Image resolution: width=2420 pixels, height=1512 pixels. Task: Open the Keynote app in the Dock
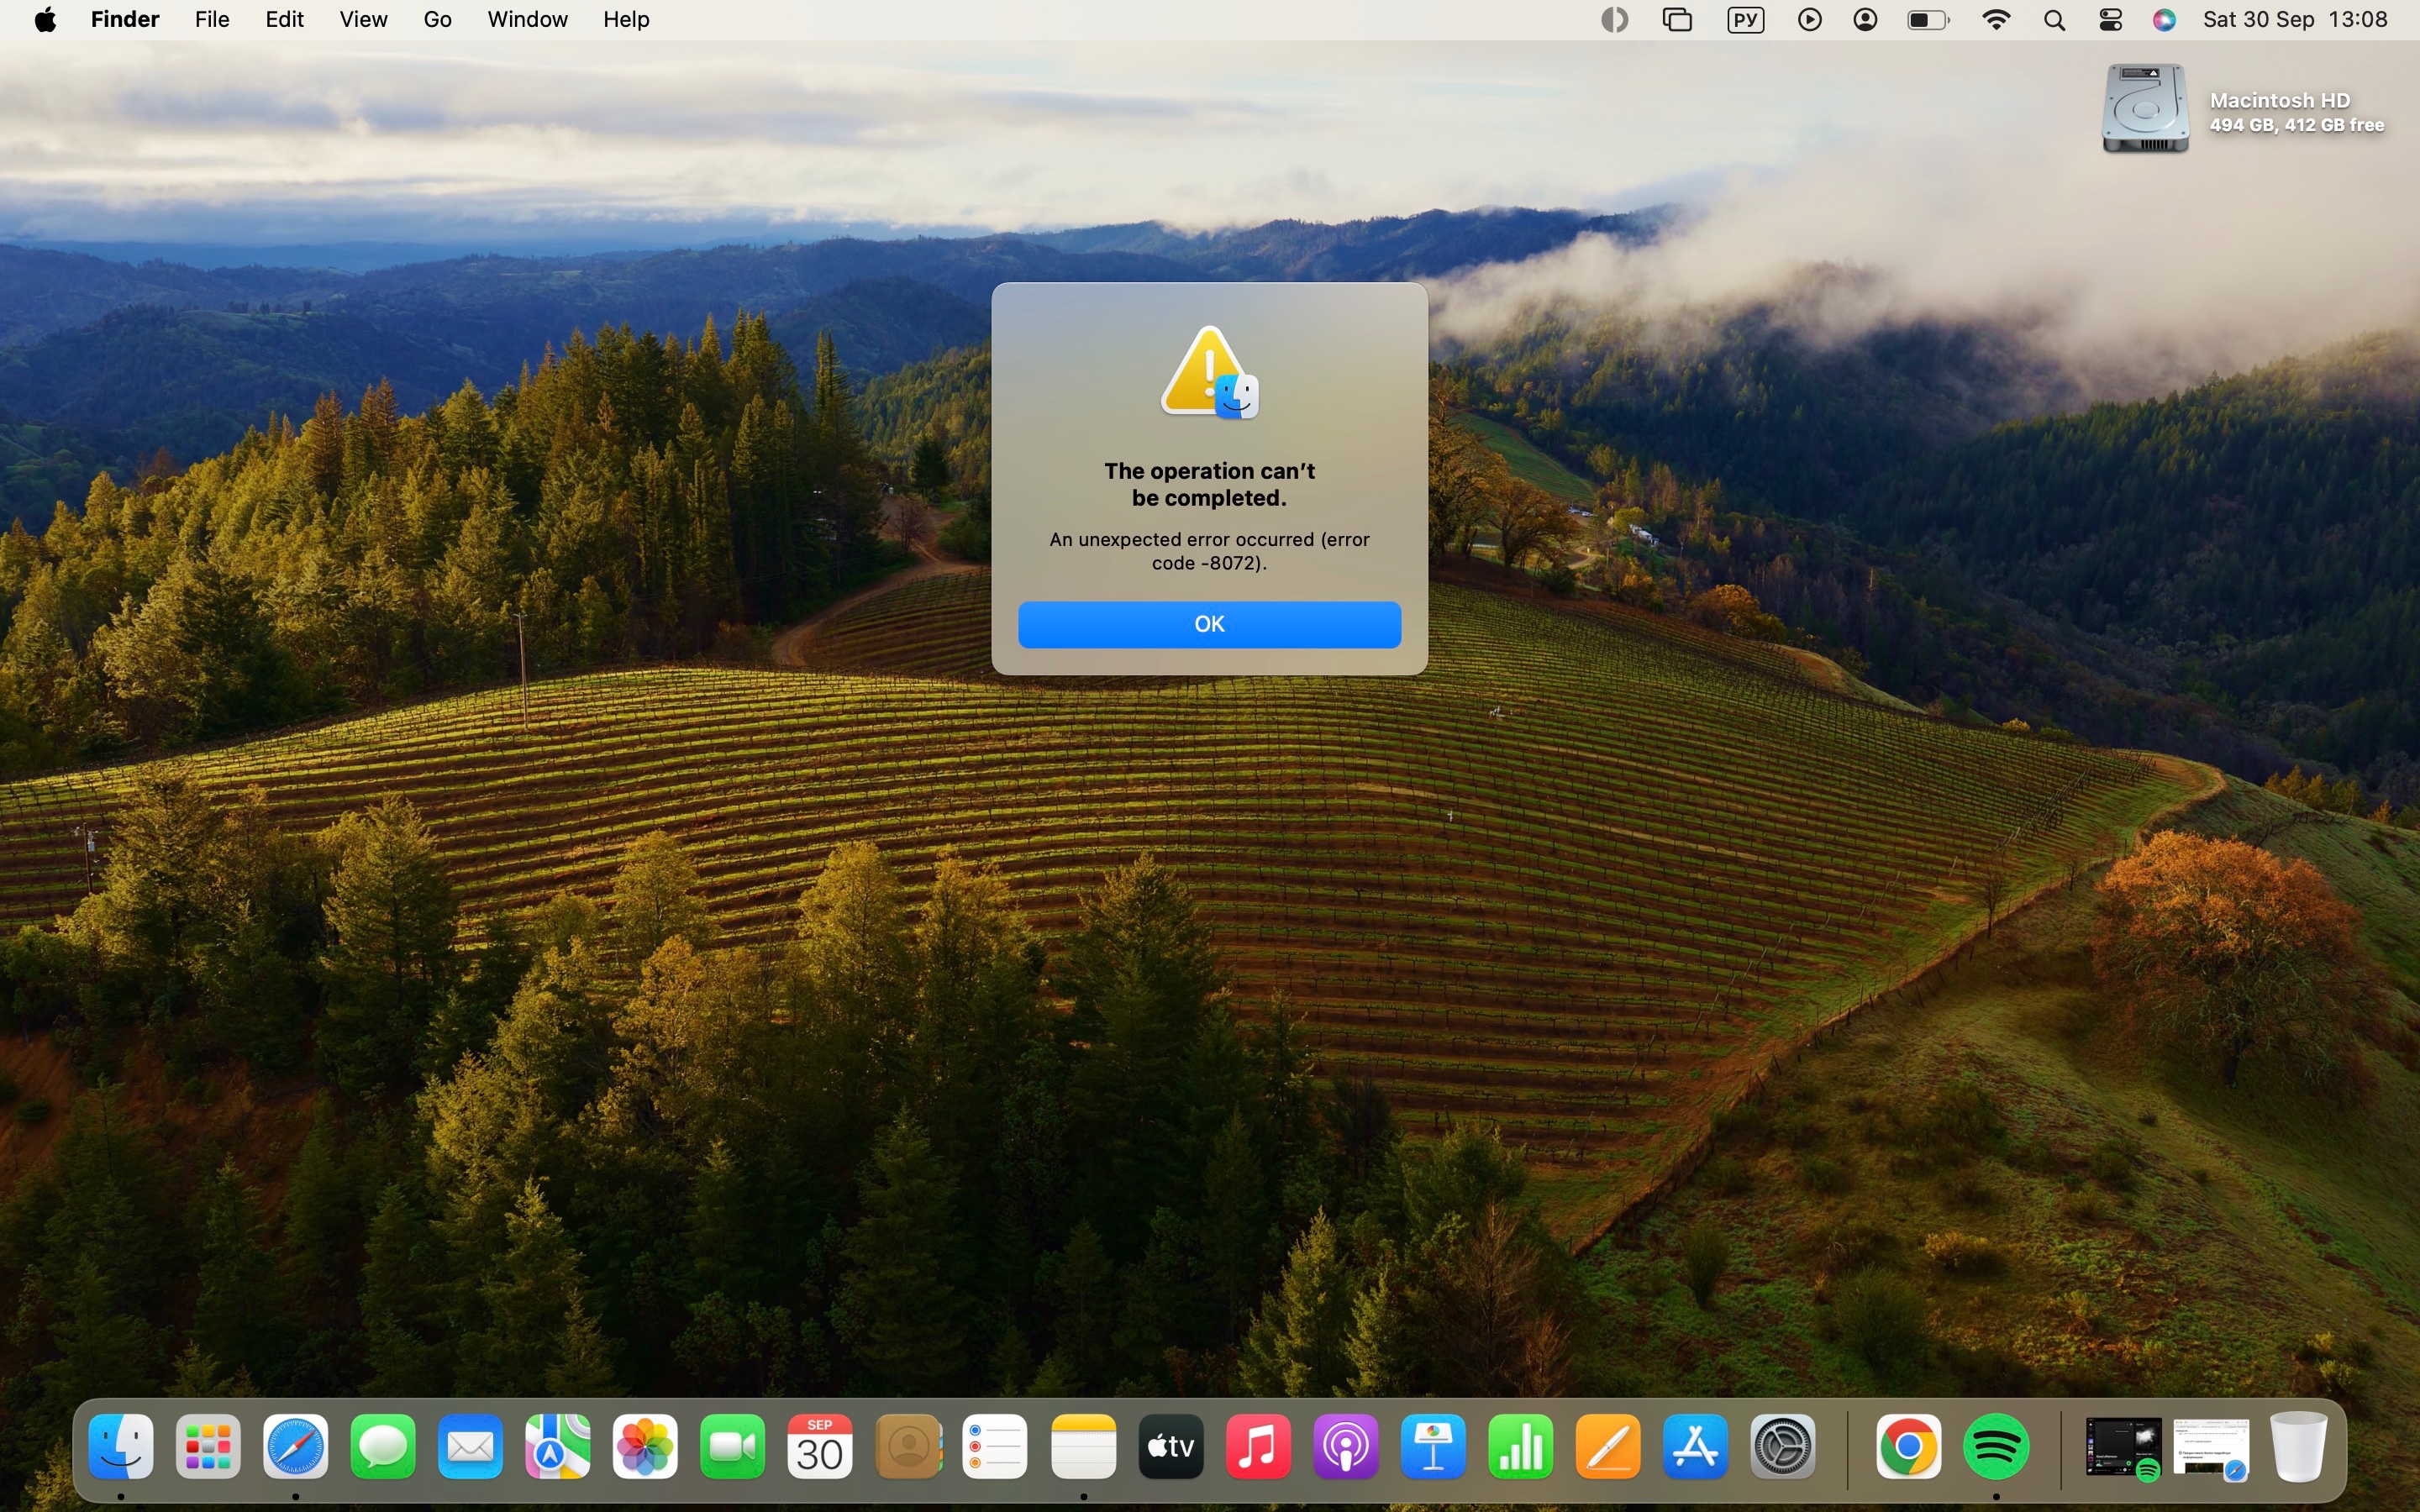1433,1447
